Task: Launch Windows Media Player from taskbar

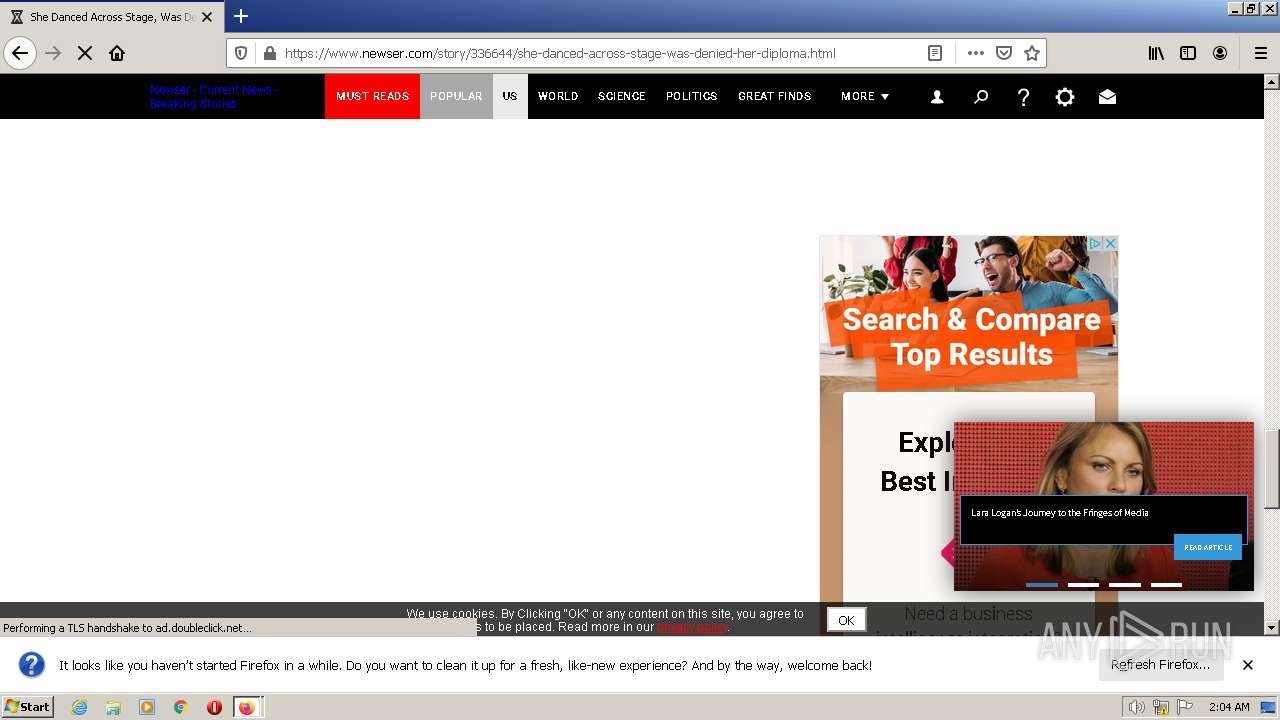Action: coord(147,707)
